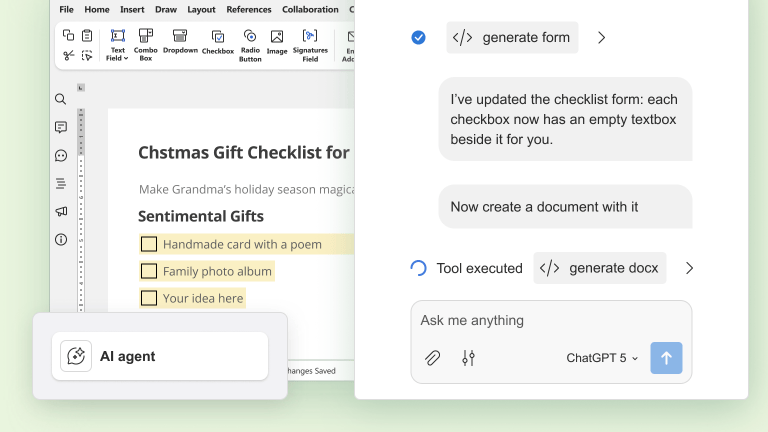This screenshot has height=432, width=768.
Task: Click the Handmade card with a poem text
Action: 242,244
